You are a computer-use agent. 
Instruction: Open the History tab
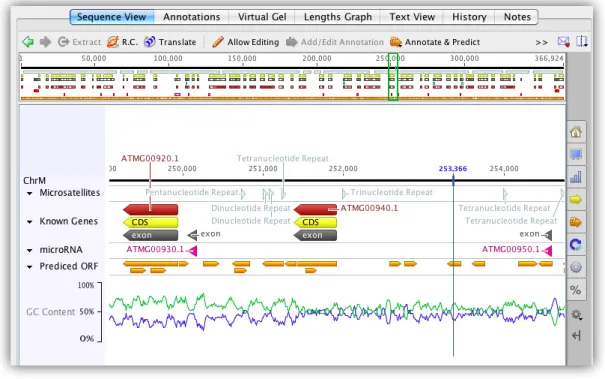[469, 17]
